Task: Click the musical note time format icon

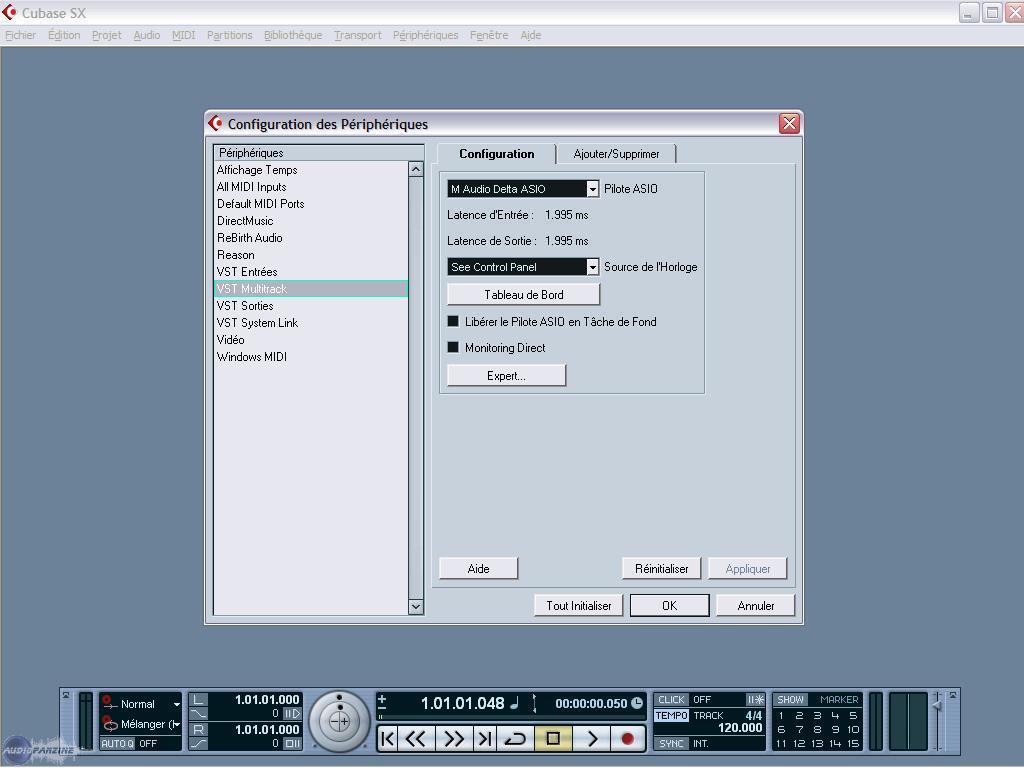Action: tap(515, 703)
